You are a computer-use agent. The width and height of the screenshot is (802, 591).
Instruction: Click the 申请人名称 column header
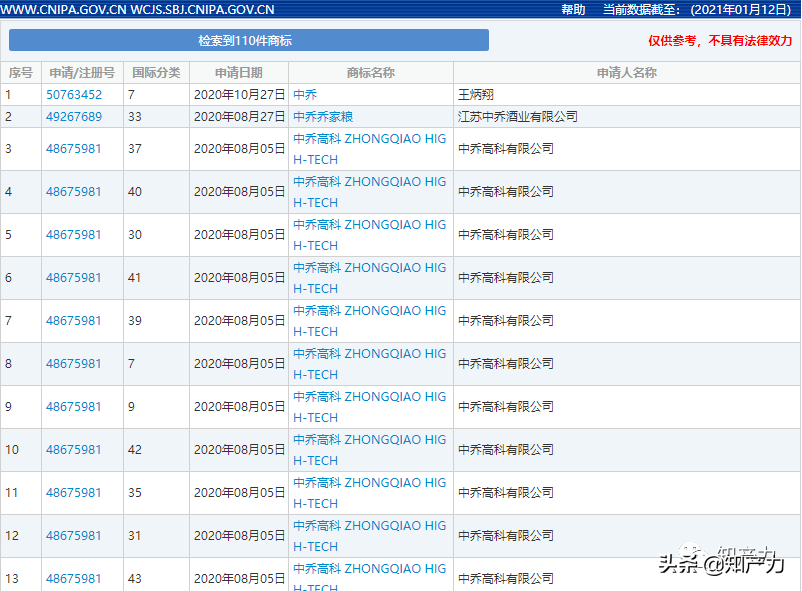[627, 73]
